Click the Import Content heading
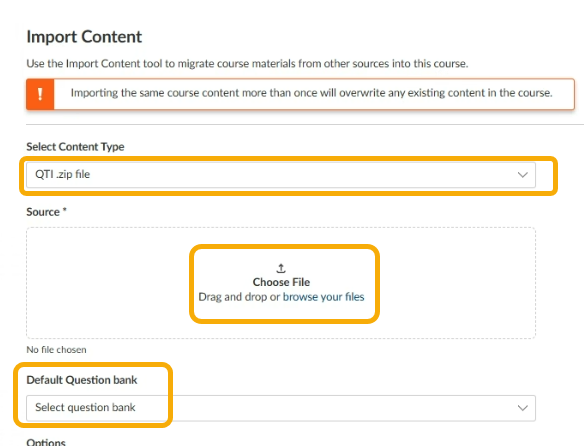The width and height of the screenshot is (584, 446). [84, 37]
